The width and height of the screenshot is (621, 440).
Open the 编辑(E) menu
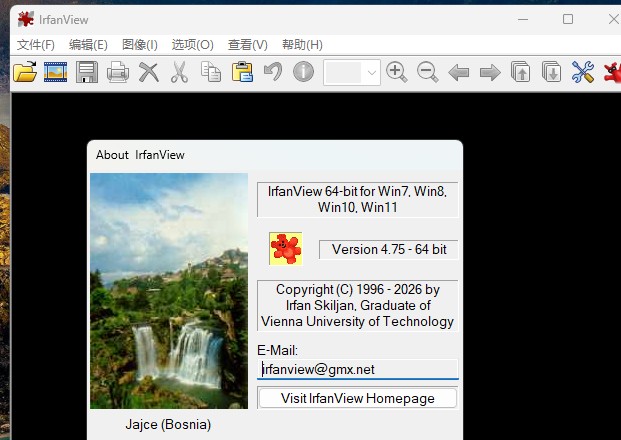click(x=88, y=45)
